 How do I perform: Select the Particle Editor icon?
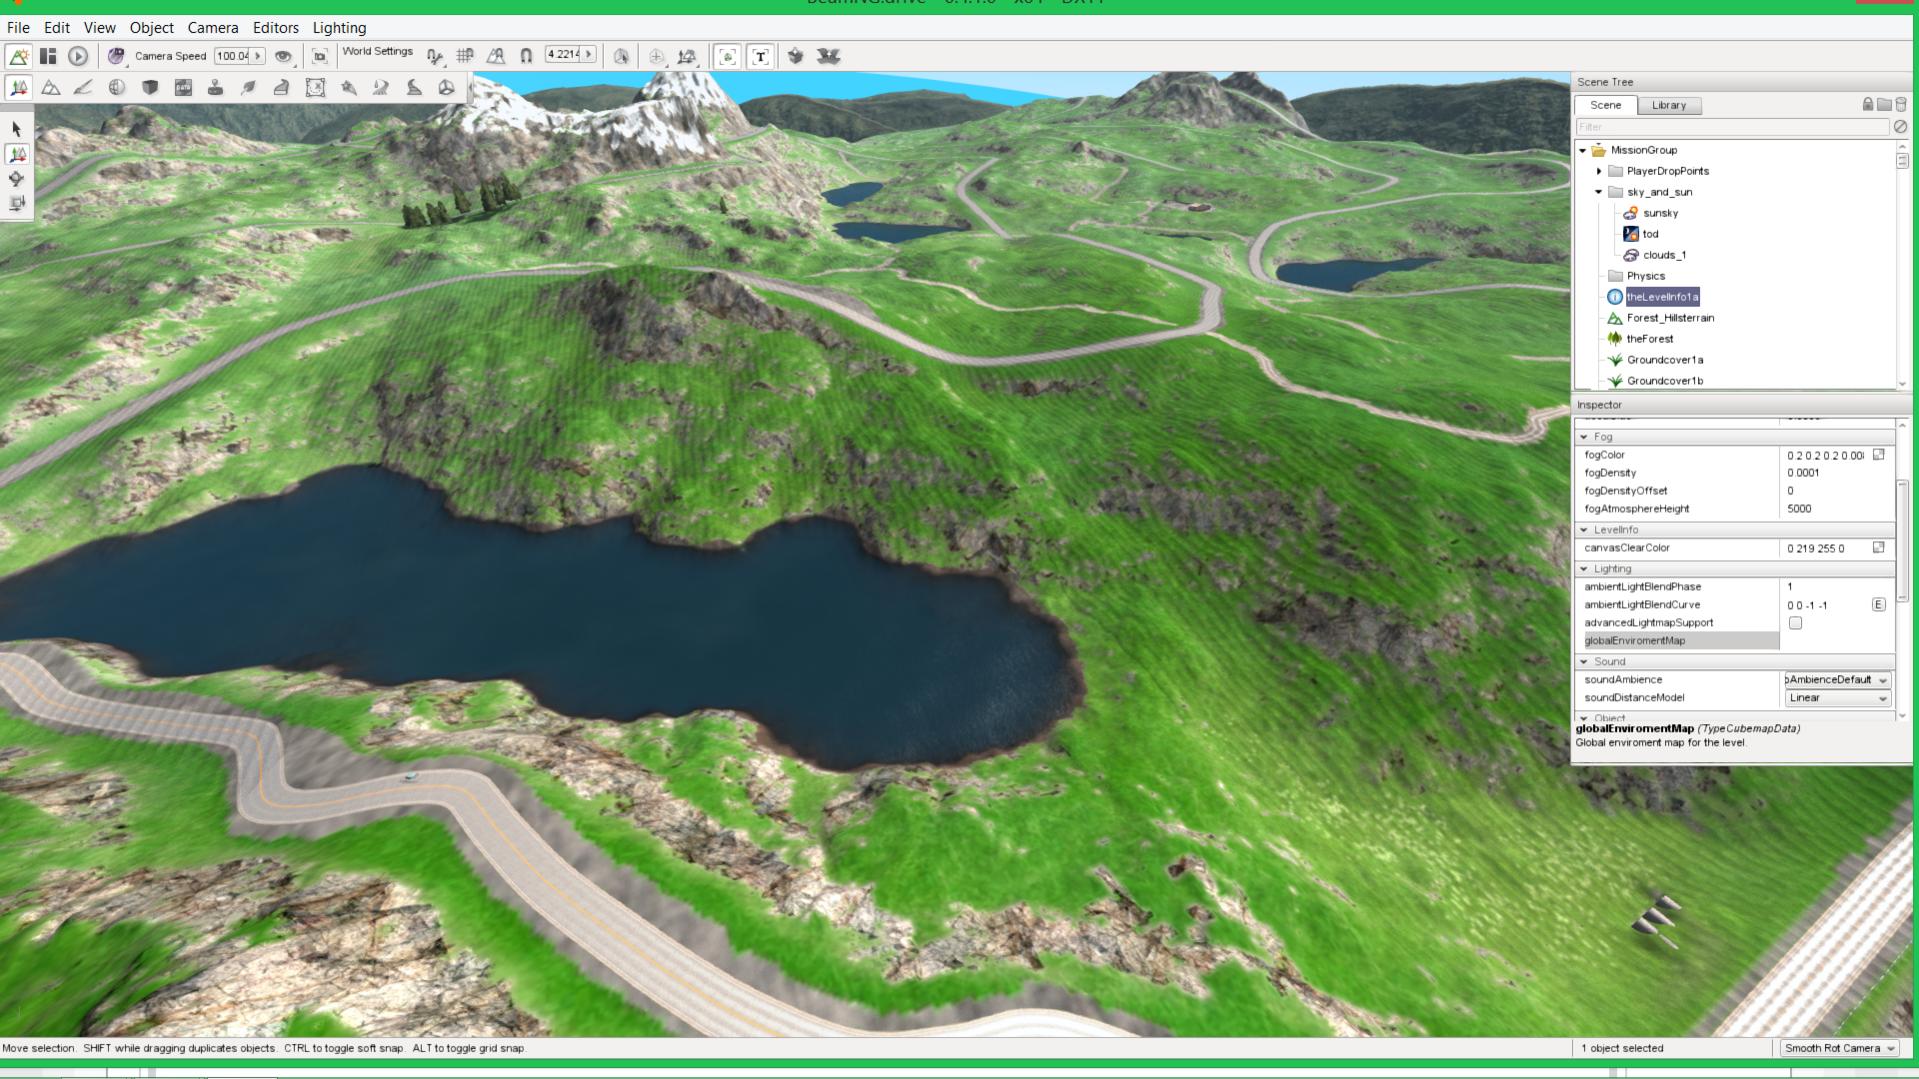pos(348,88)
